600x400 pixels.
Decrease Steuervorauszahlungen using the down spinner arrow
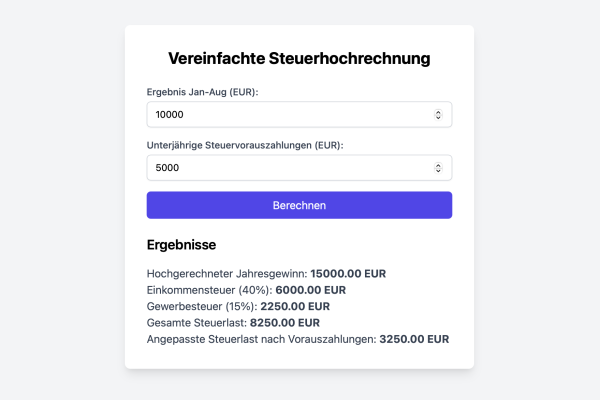click(x=438, y=171)
